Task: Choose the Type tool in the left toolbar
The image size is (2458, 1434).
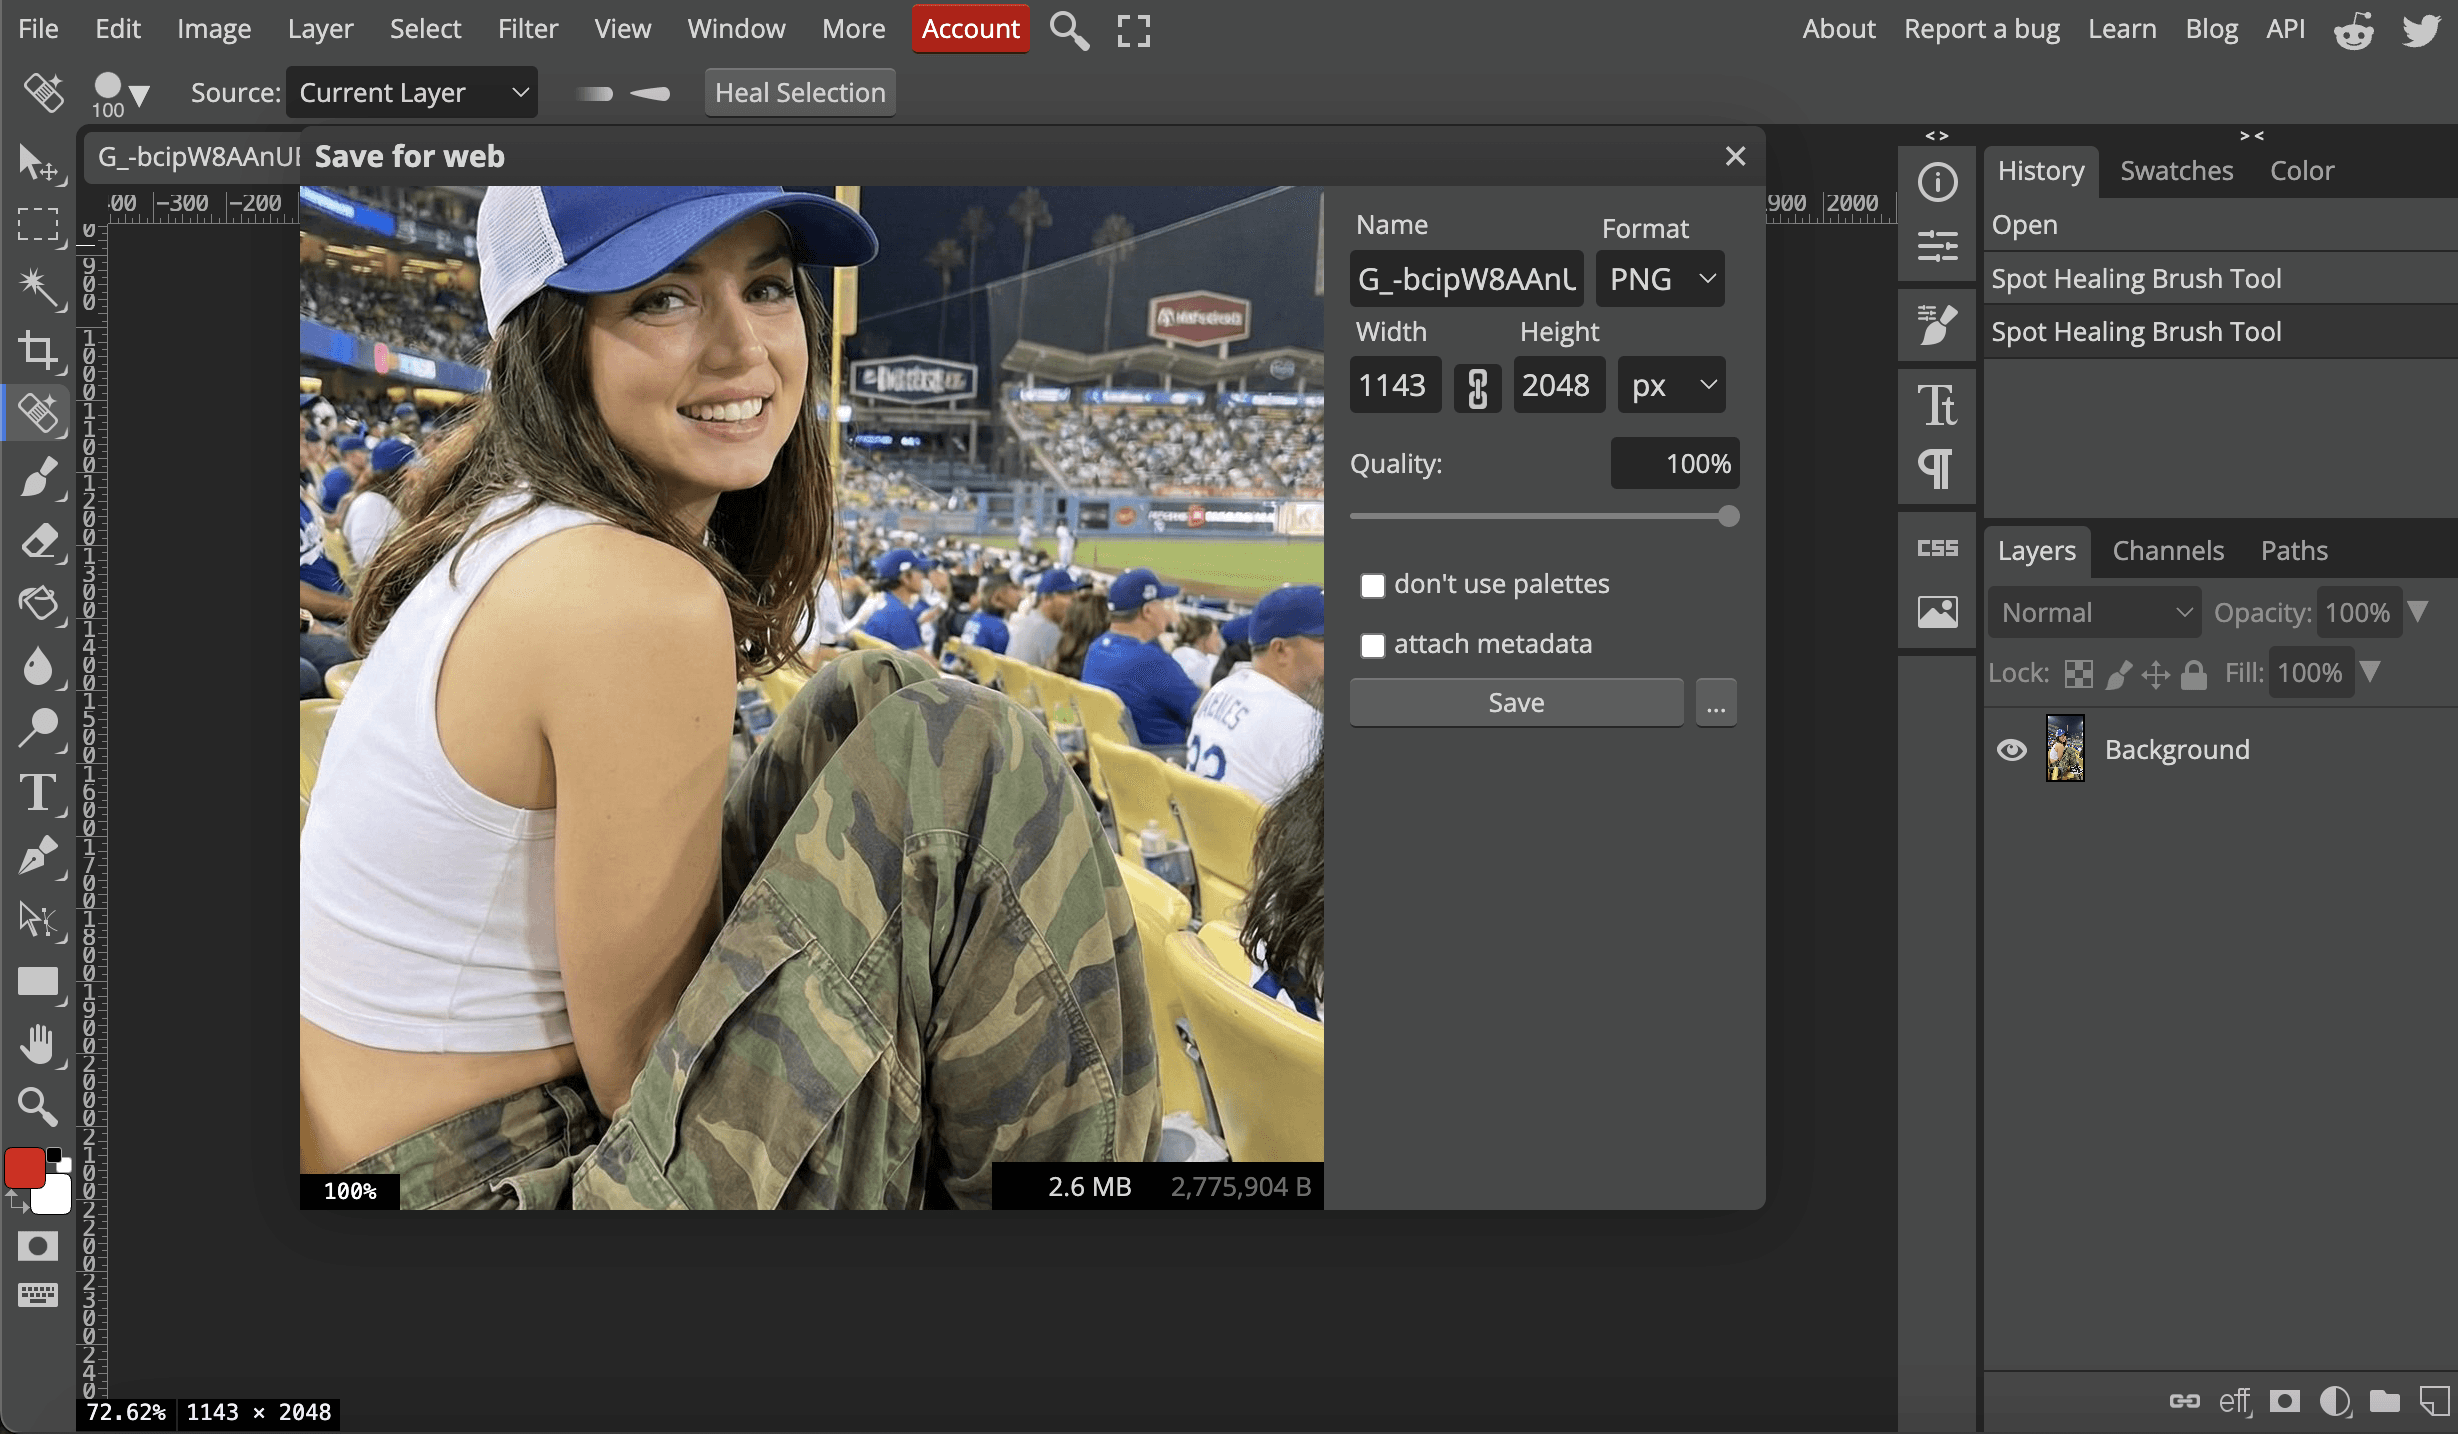Action: point(38,793)
